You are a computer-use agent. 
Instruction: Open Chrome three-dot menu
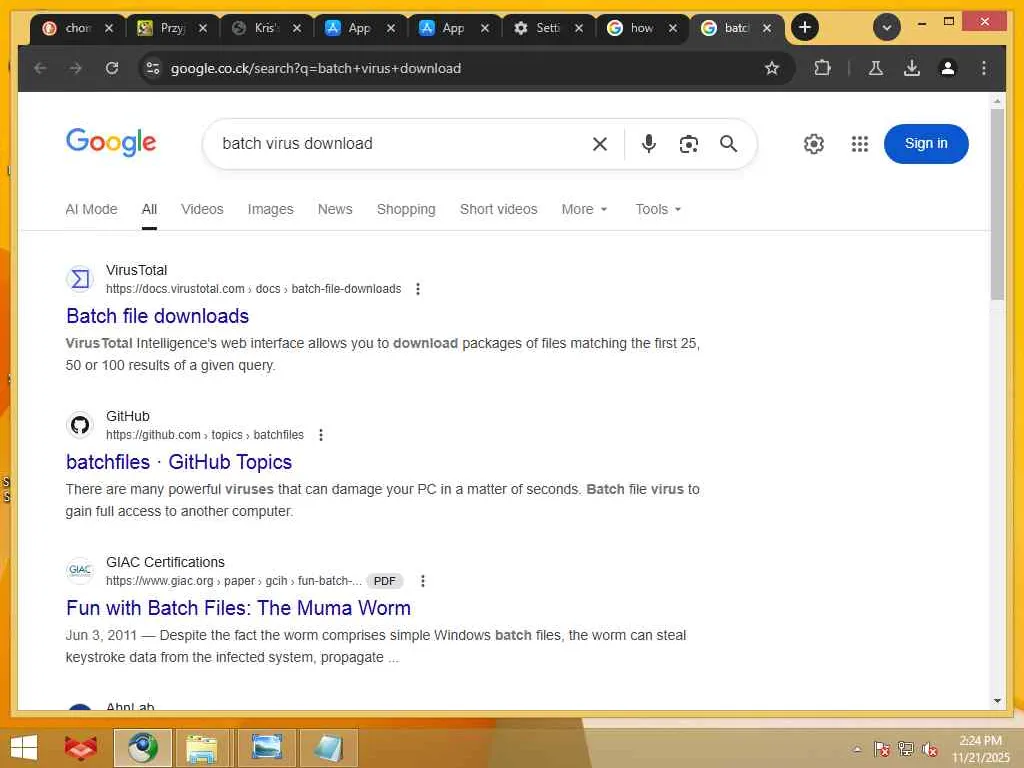(984, 68)
